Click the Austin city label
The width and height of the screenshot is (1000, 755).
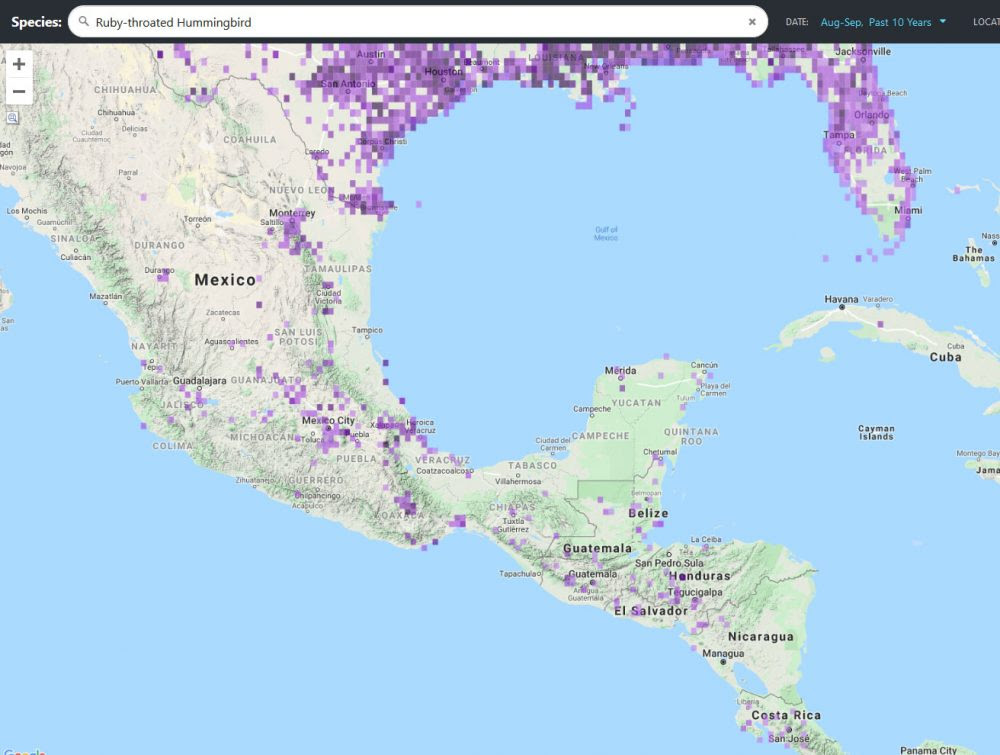(x=371, y=54)
